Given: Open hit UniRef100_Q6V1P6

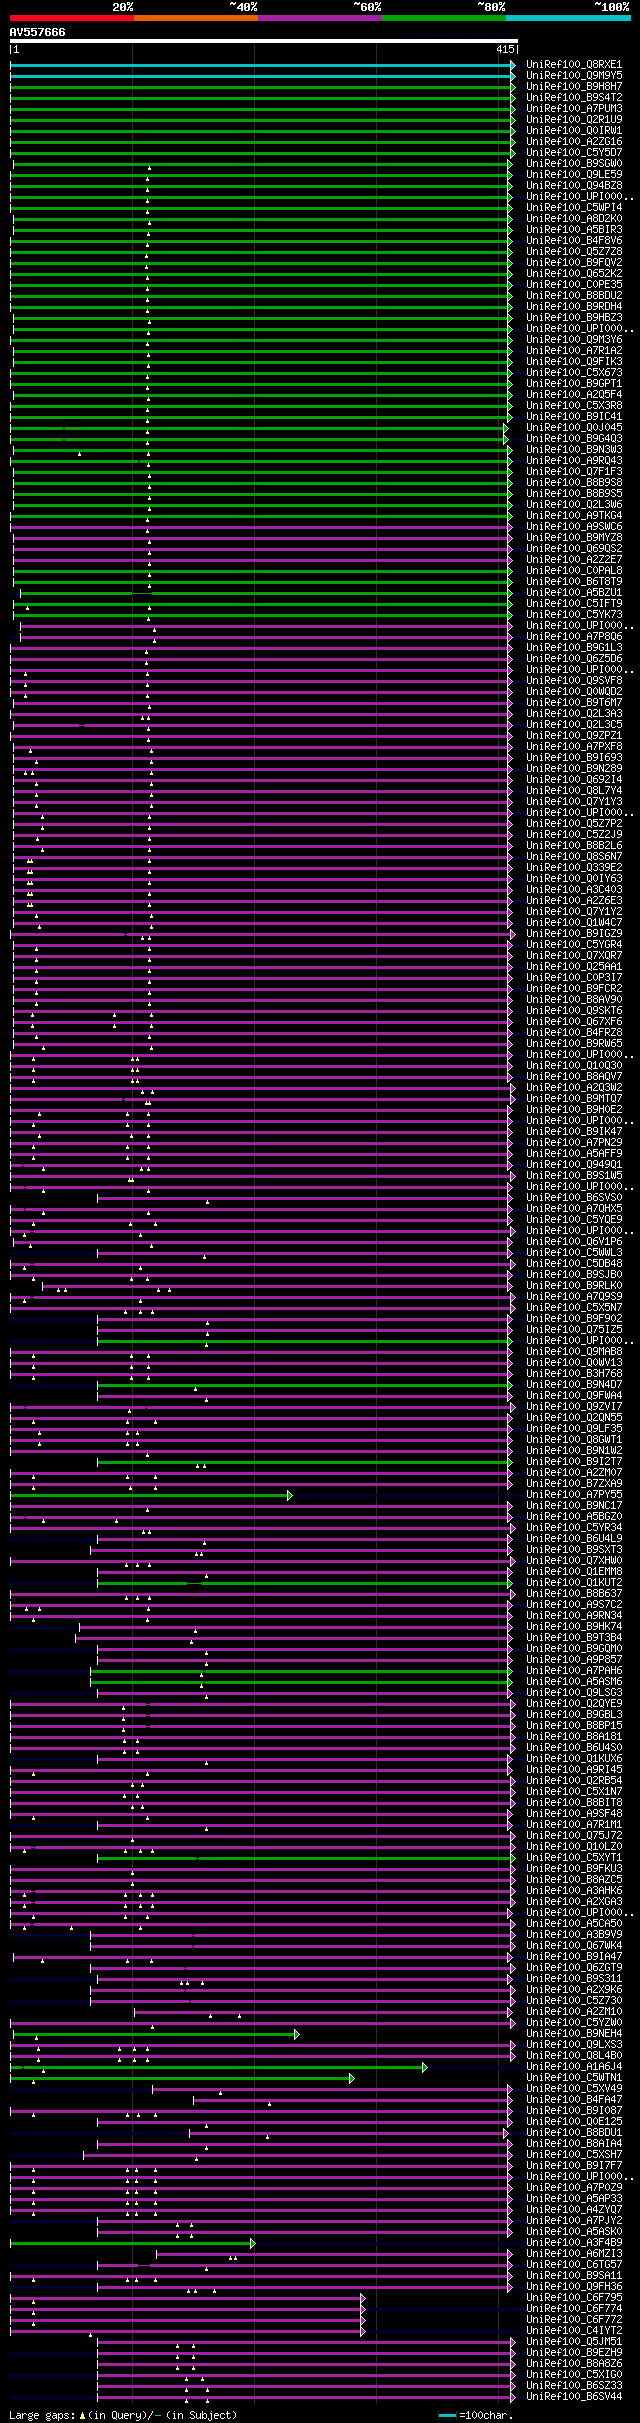Looking at the screenshot, I should pos(574,1241).
